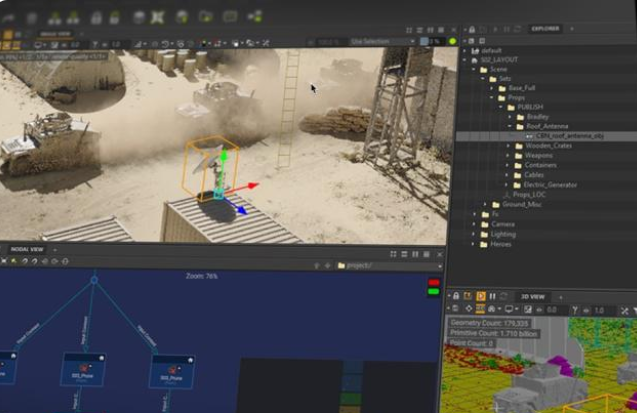
Task: Click the green padlock icon in top shelf
Action: [x=115, y=17]
